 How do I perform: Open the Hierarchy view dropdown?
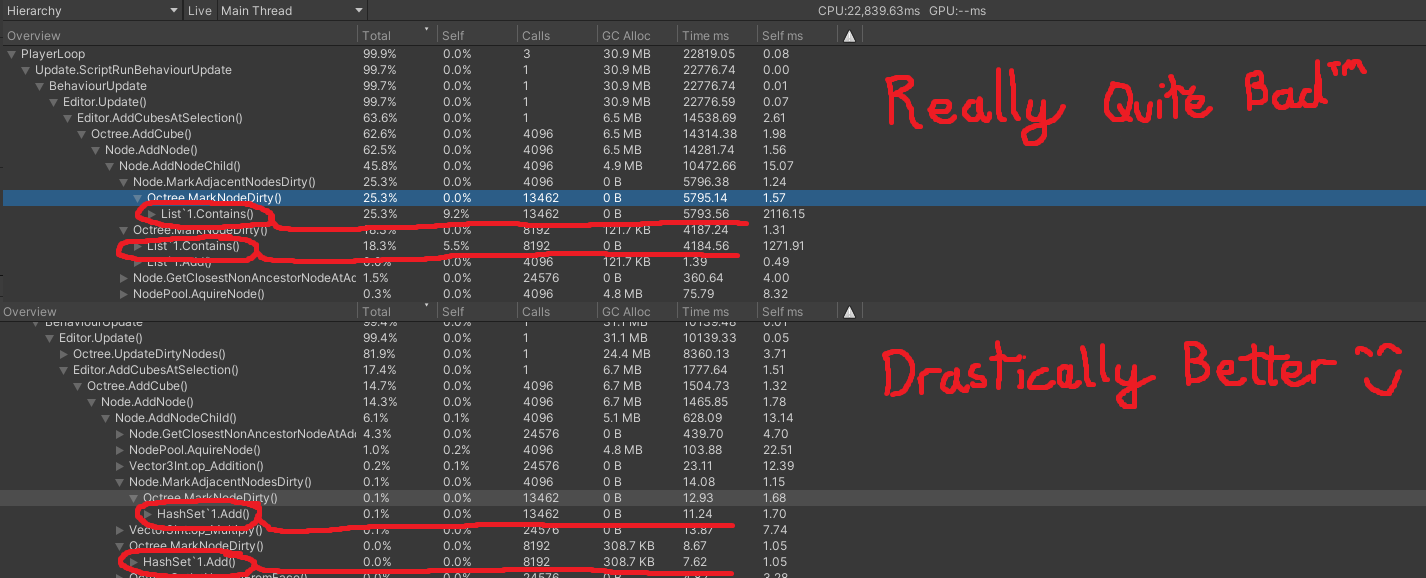click(91, 10)
